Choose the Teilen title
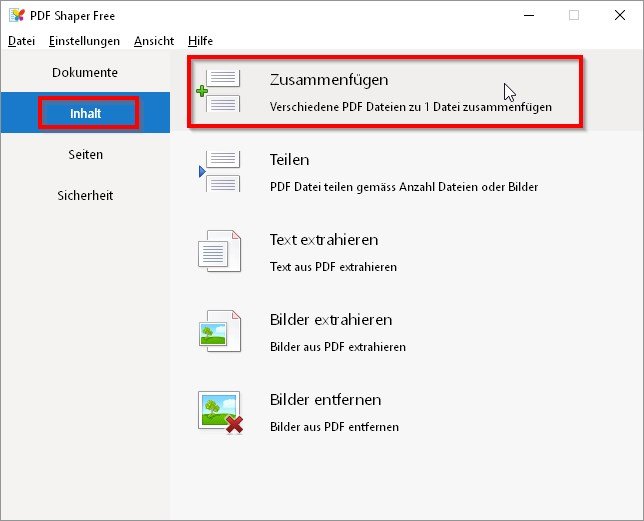 [x=289, y=160]
